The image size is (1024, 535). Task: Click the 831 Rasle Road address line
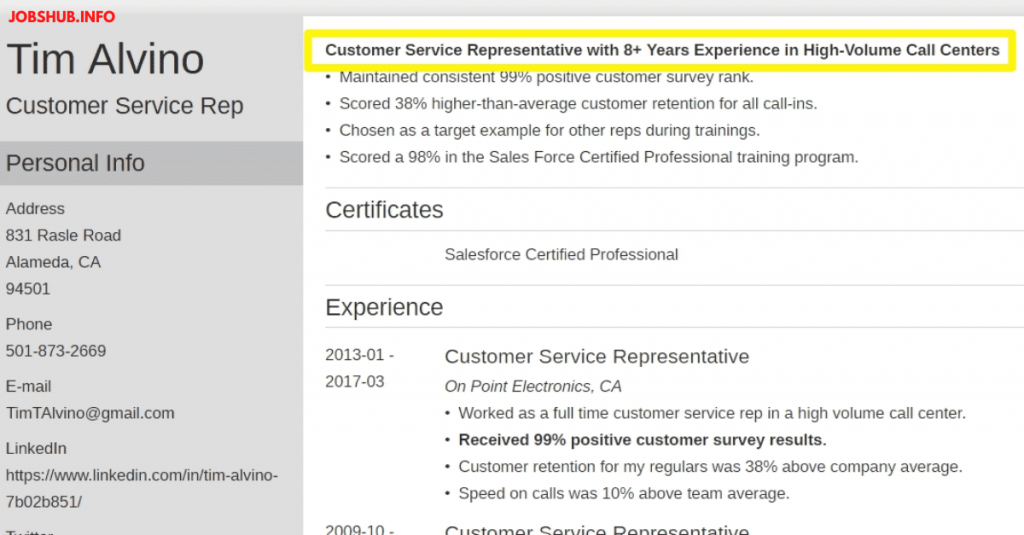63,236
